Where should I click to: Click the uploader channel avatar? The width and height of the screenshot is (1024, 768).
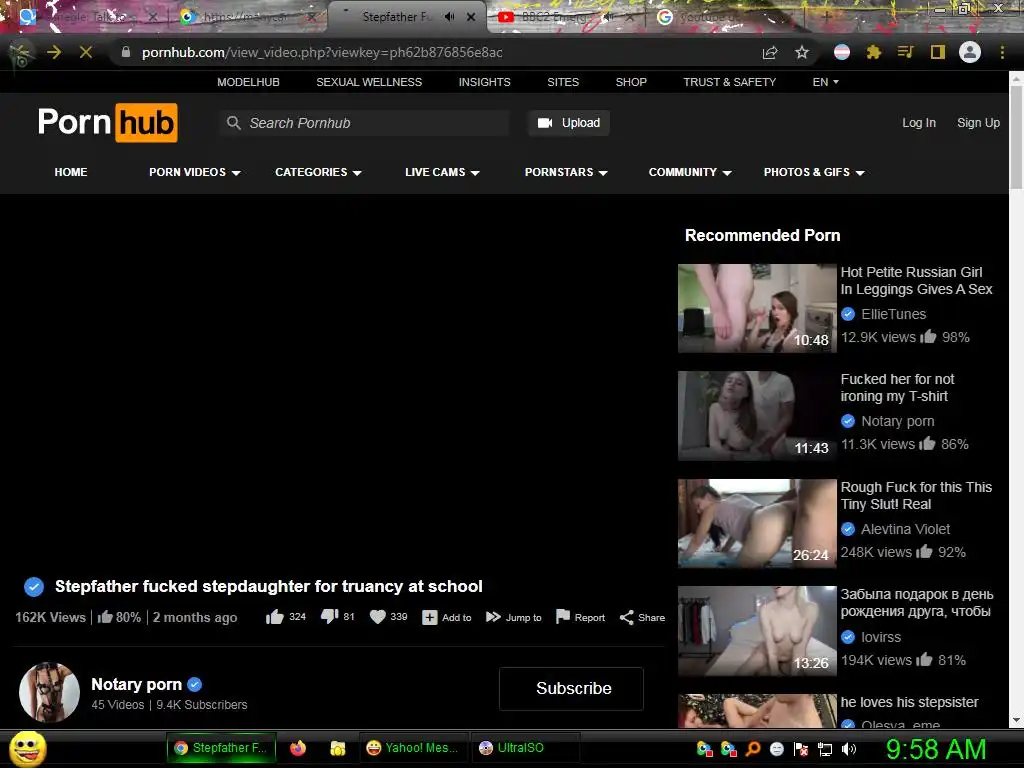[49, 692]
